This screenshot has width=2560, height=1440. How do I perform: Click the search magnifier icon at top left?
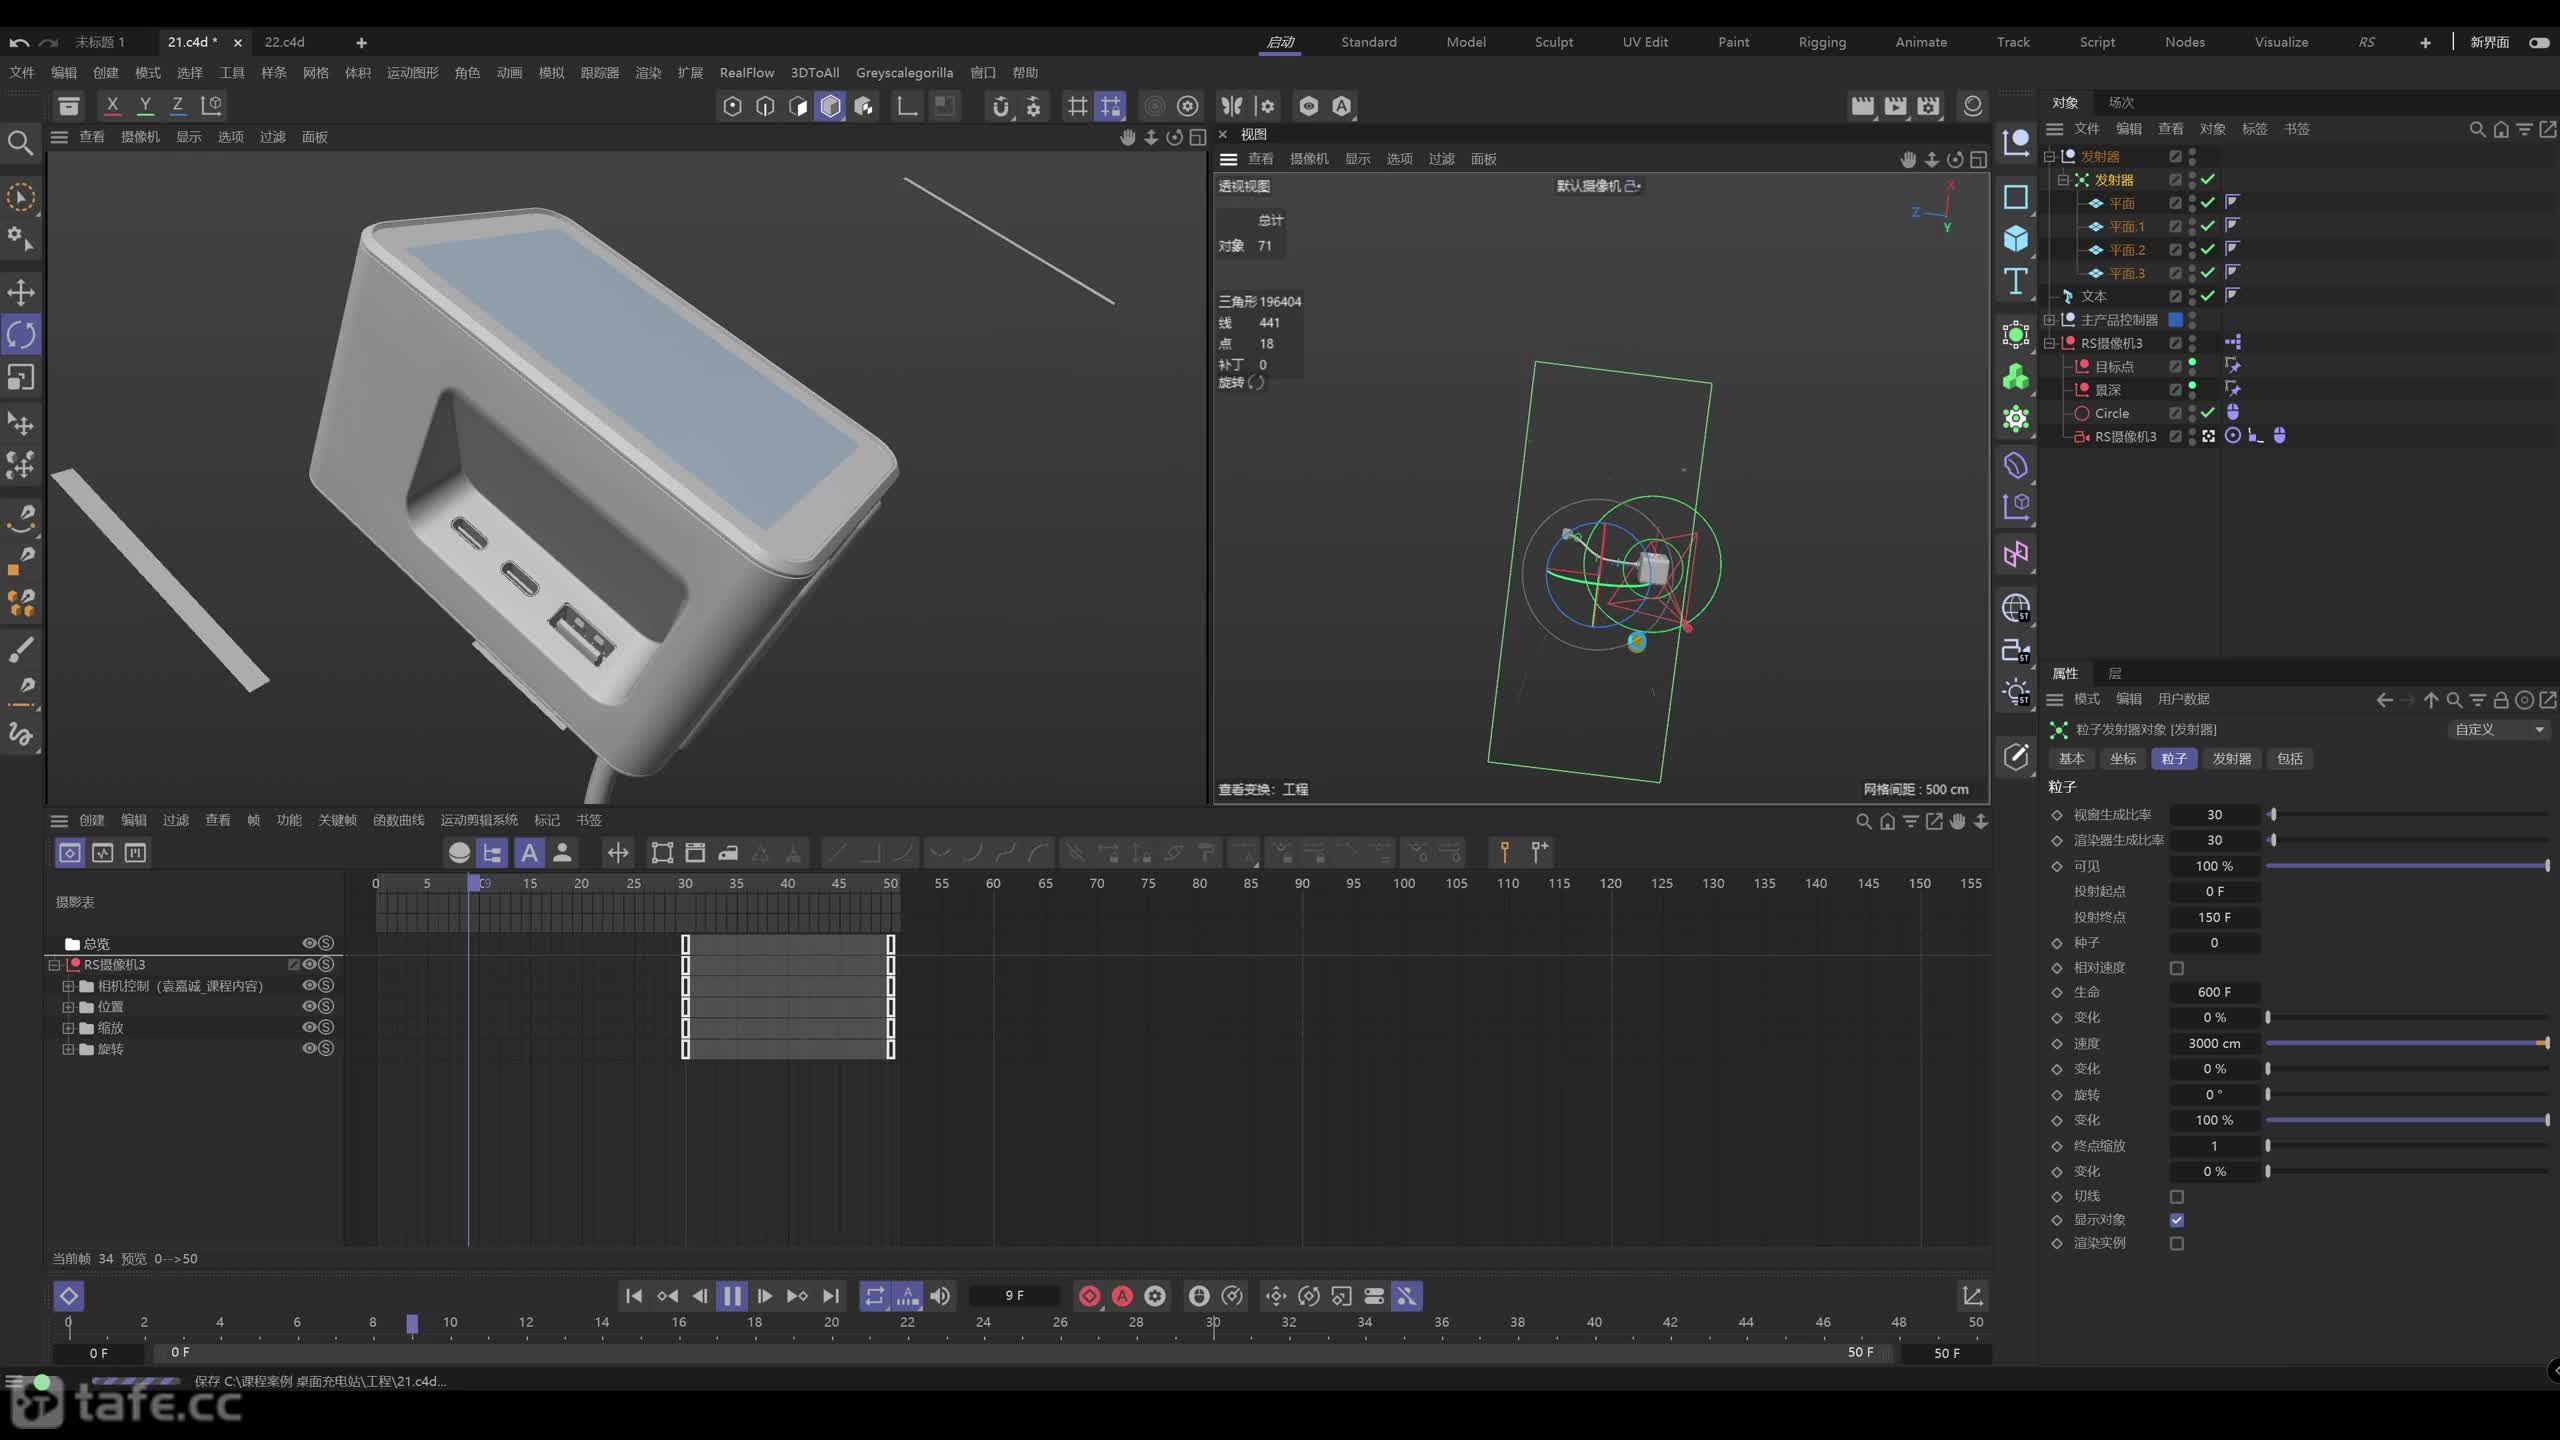20,143
